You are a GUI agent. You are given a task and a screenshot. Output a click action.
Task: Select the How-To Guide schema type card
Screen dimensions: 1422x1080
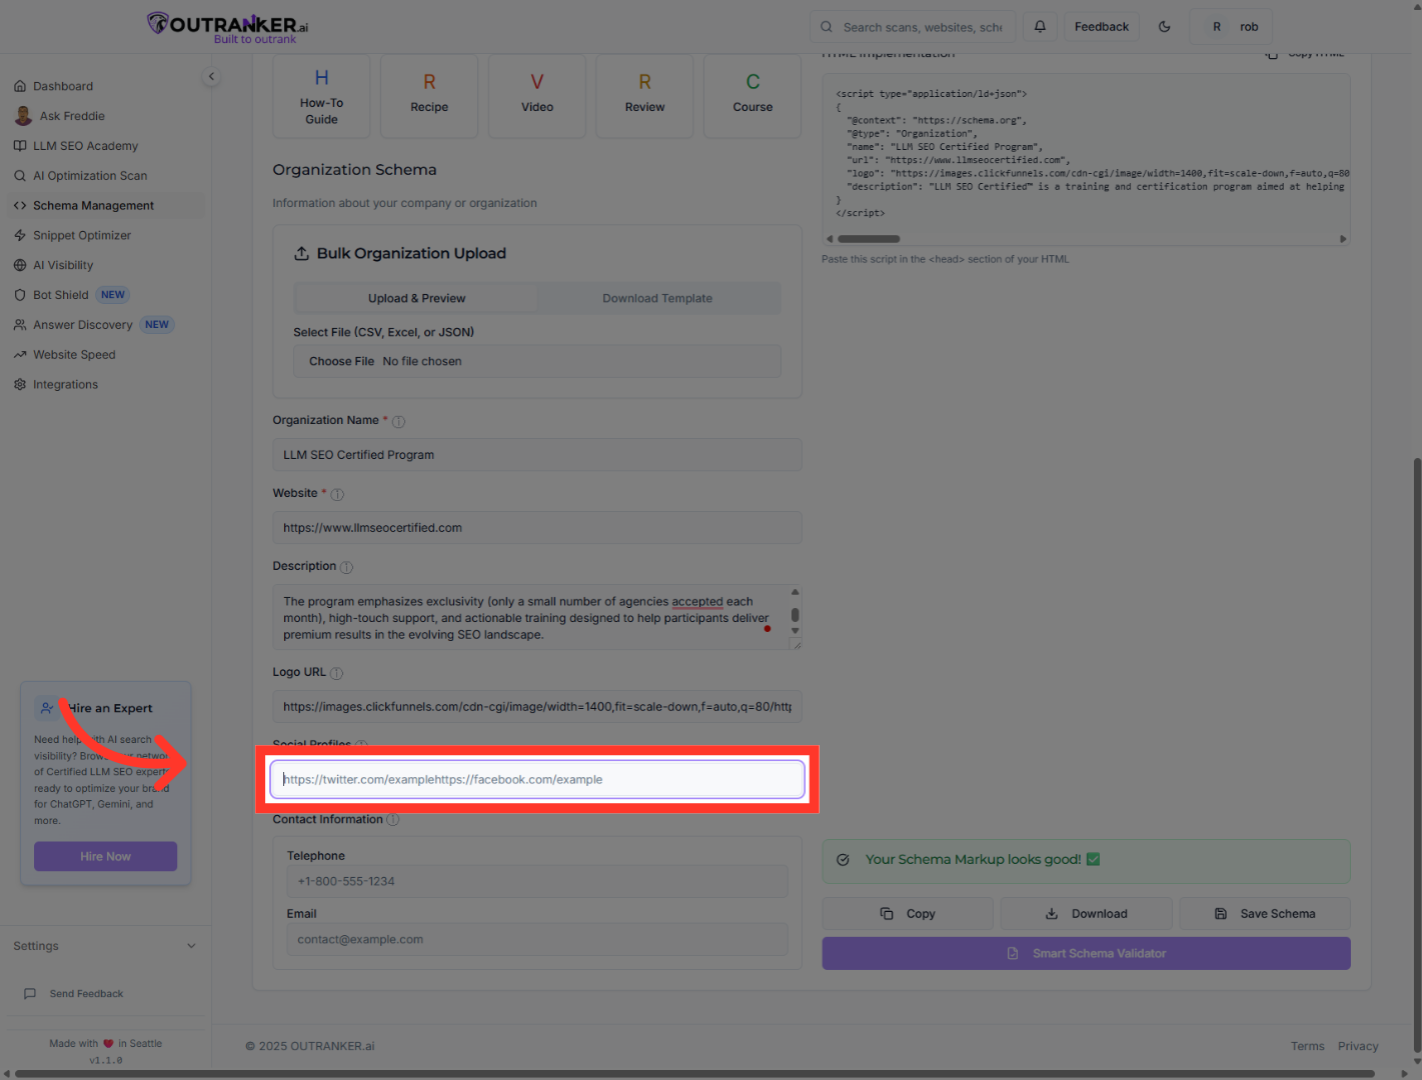(x=321, y=96)
